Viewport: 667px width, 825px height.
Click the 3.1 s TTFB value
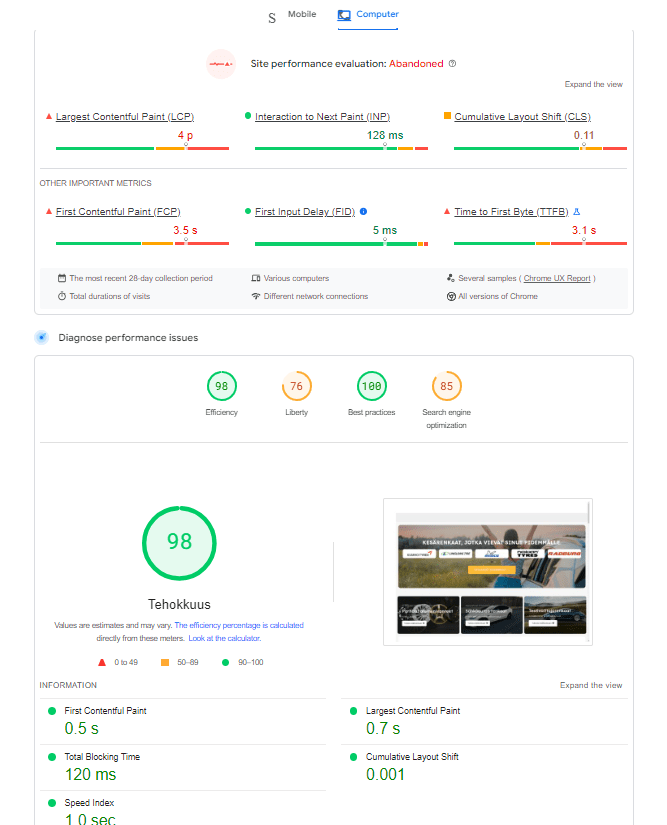point(584,230)
